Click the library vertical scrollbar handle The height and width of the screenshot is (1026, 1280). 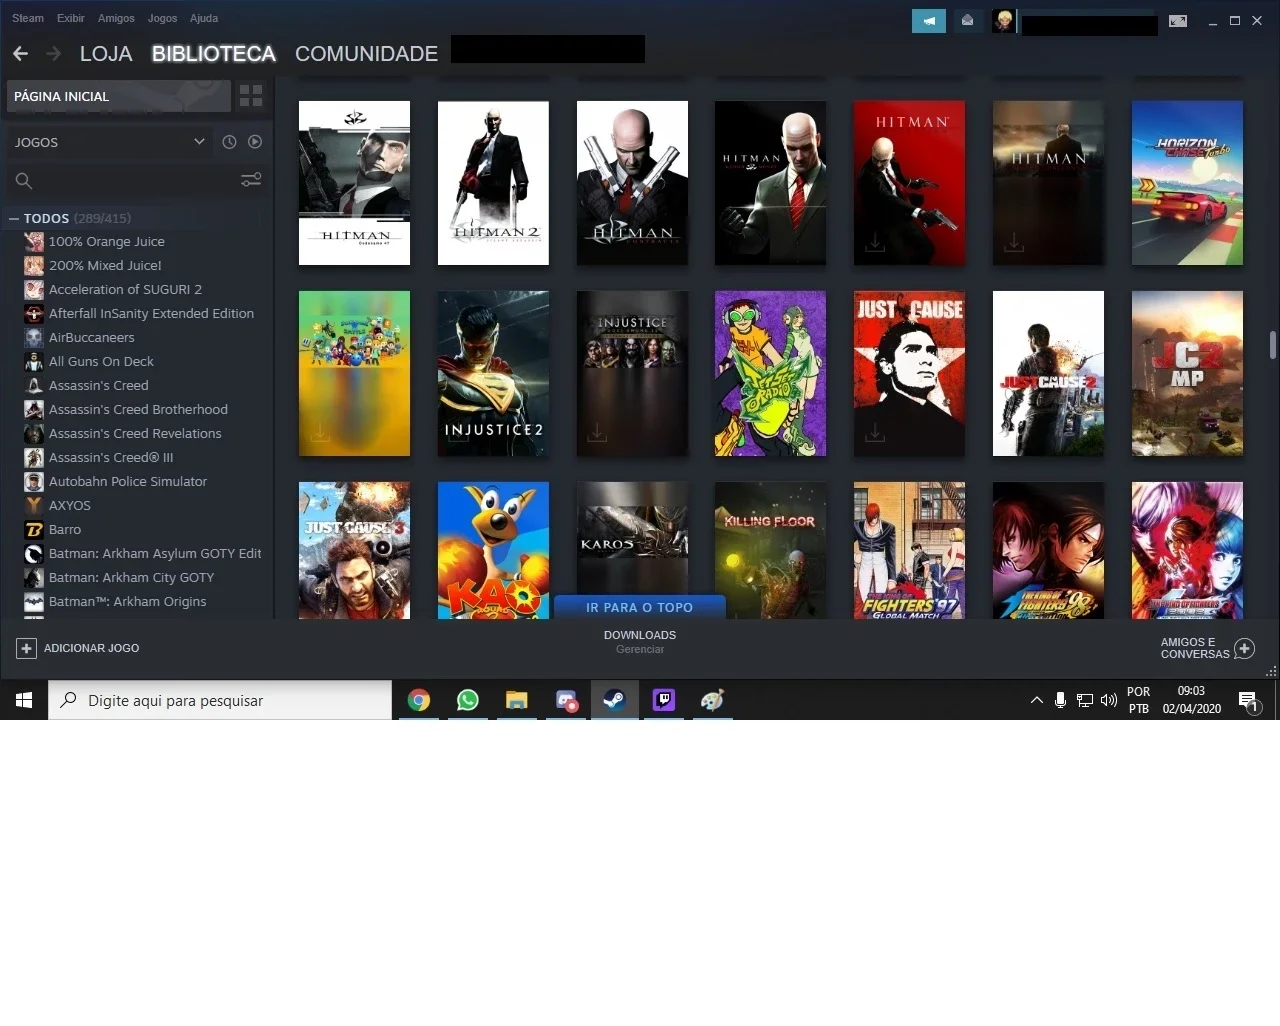coord(1272,344)
